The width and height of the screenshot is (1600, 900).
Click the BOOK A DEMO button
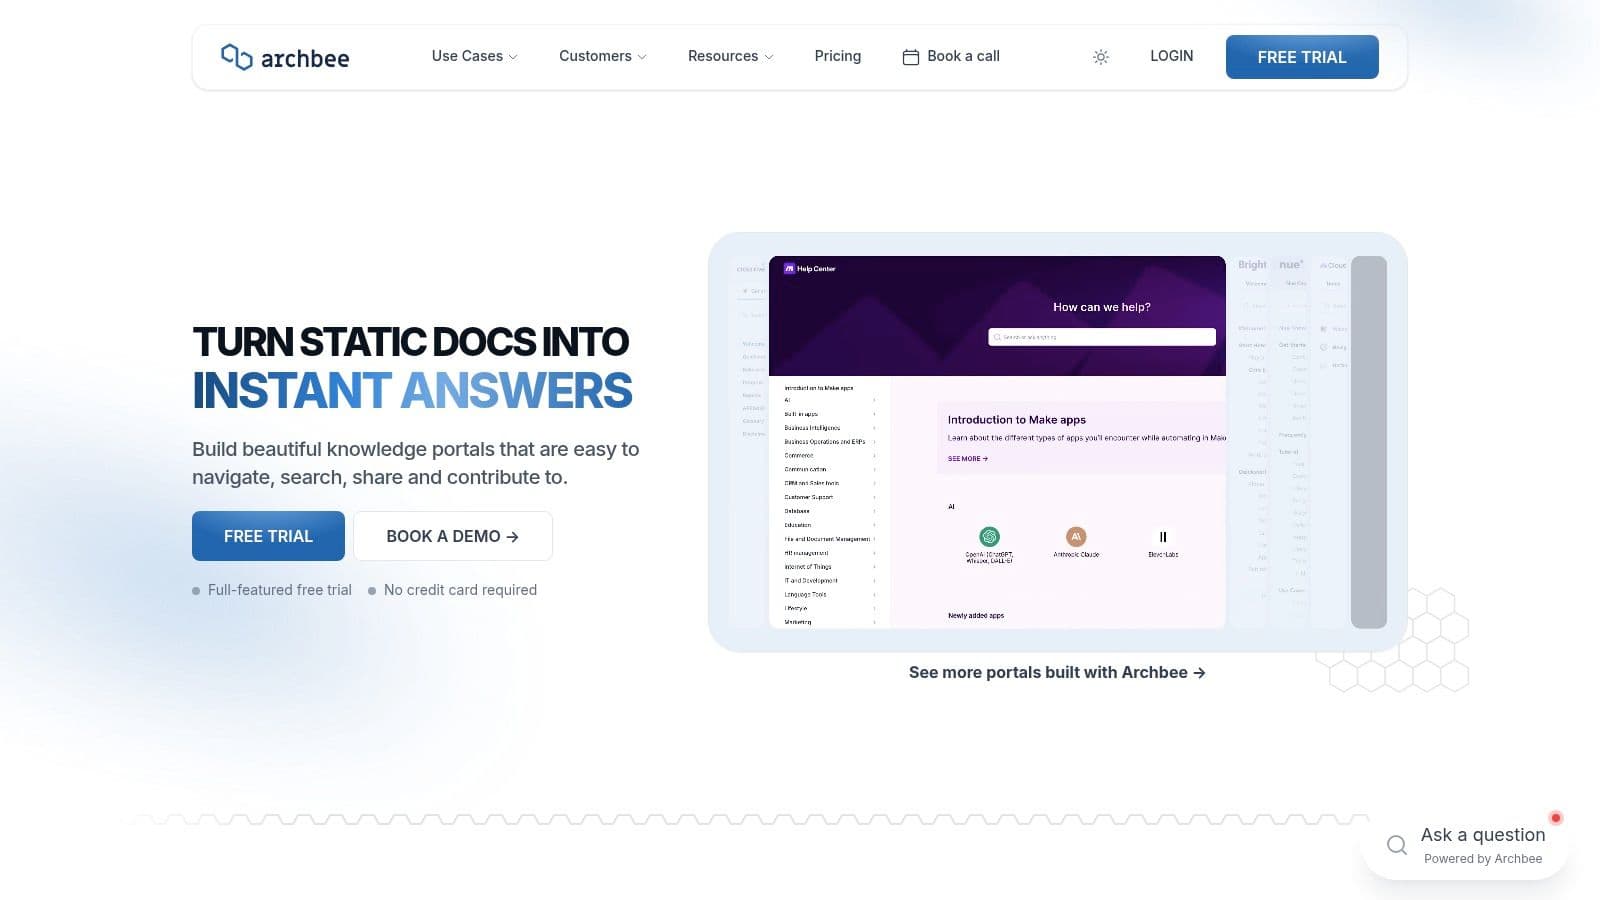click(x=453, y=536)
